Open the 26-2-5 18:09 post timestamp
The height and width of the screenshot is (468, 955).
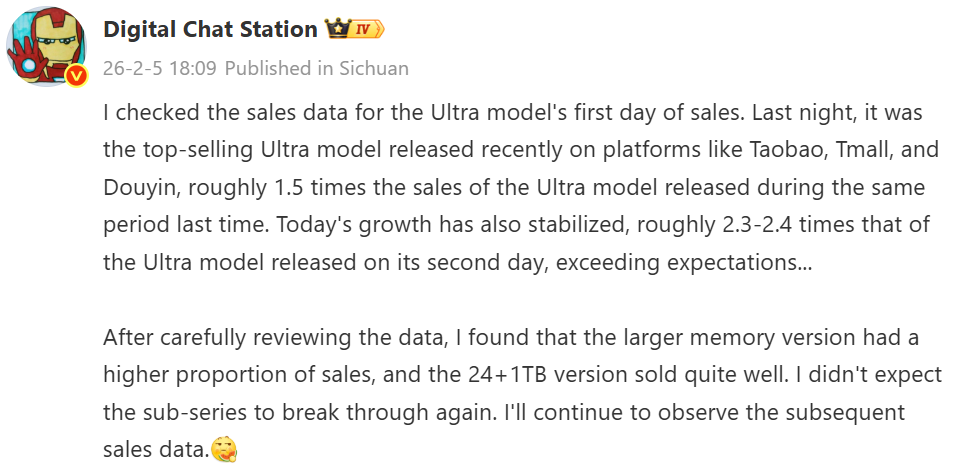pyautogui.click(x=160, y=68)
